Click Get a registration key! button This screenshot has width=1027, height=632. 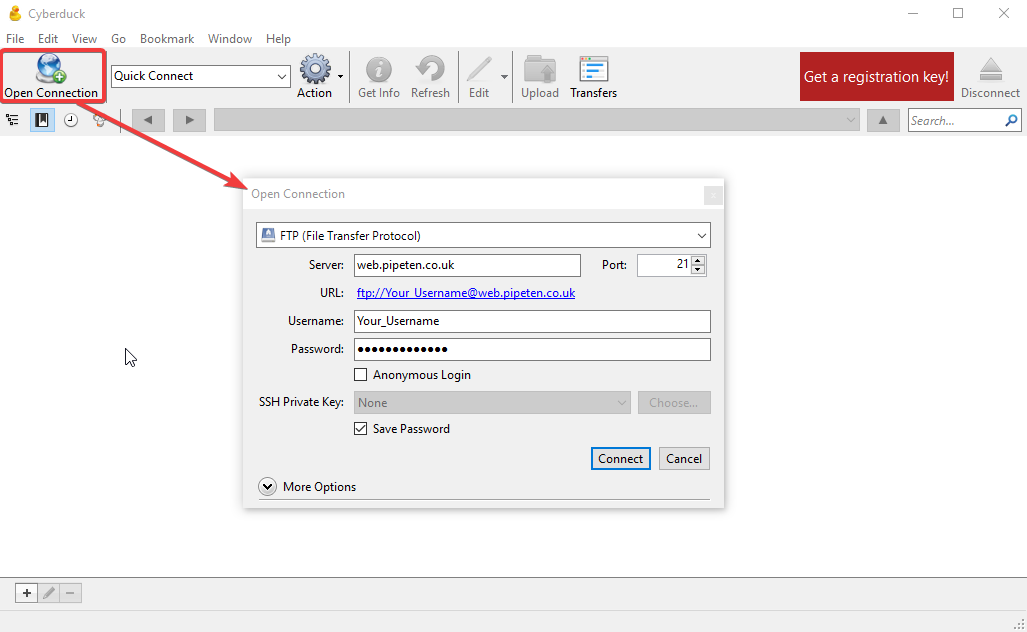(x=876, y=77)
